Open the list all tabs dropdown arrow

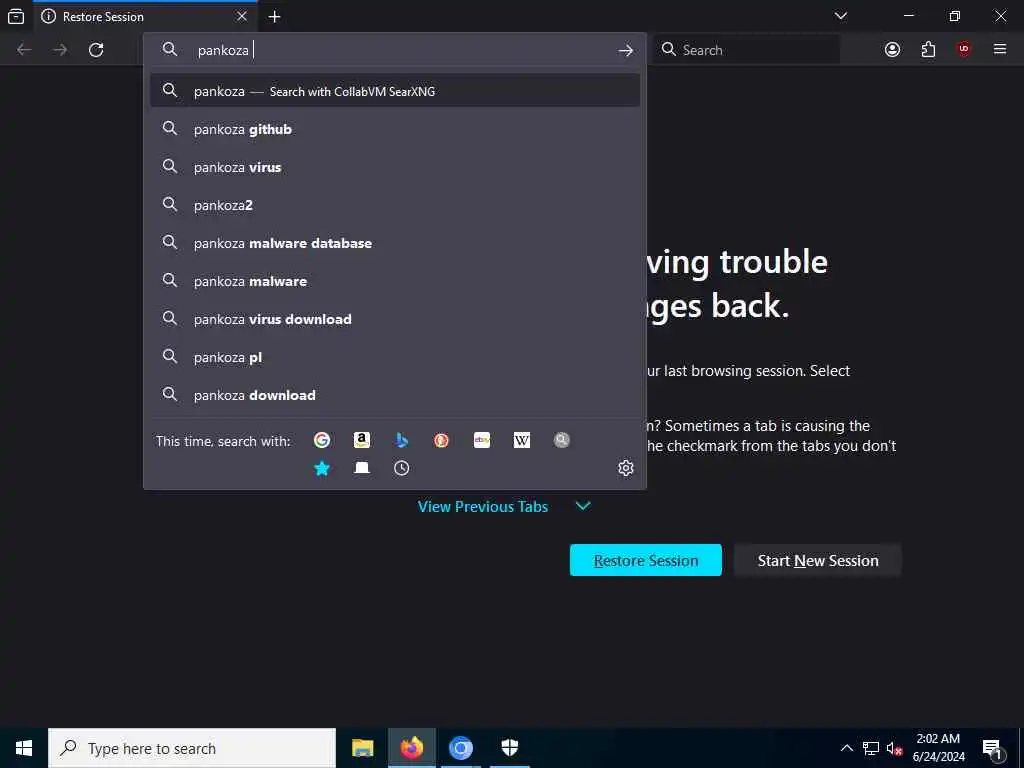pyautogui.click(x=841, y=16)
